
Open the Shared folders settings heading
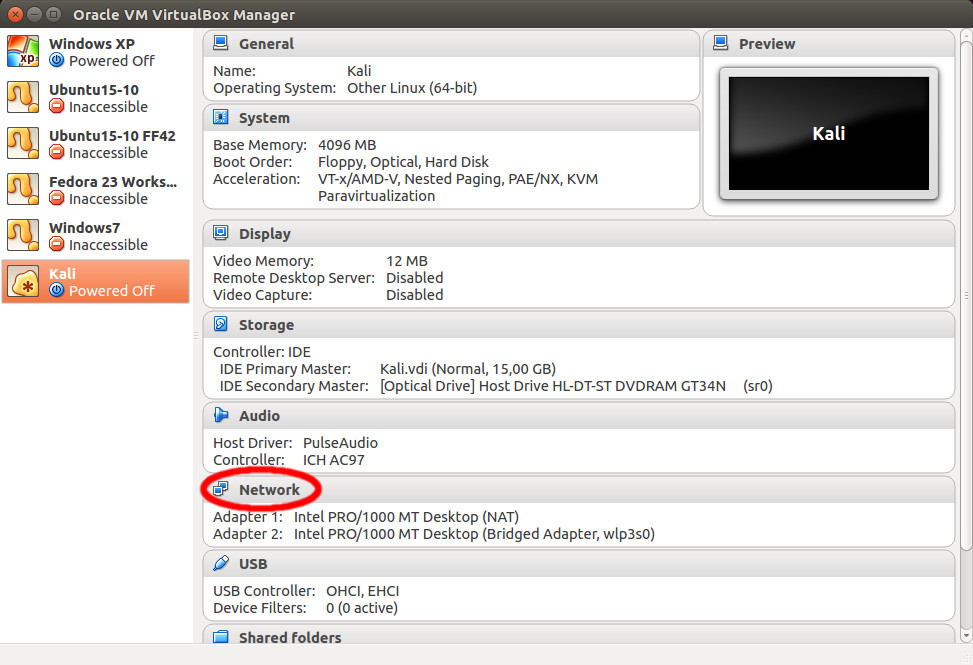[x=290, y=637]
